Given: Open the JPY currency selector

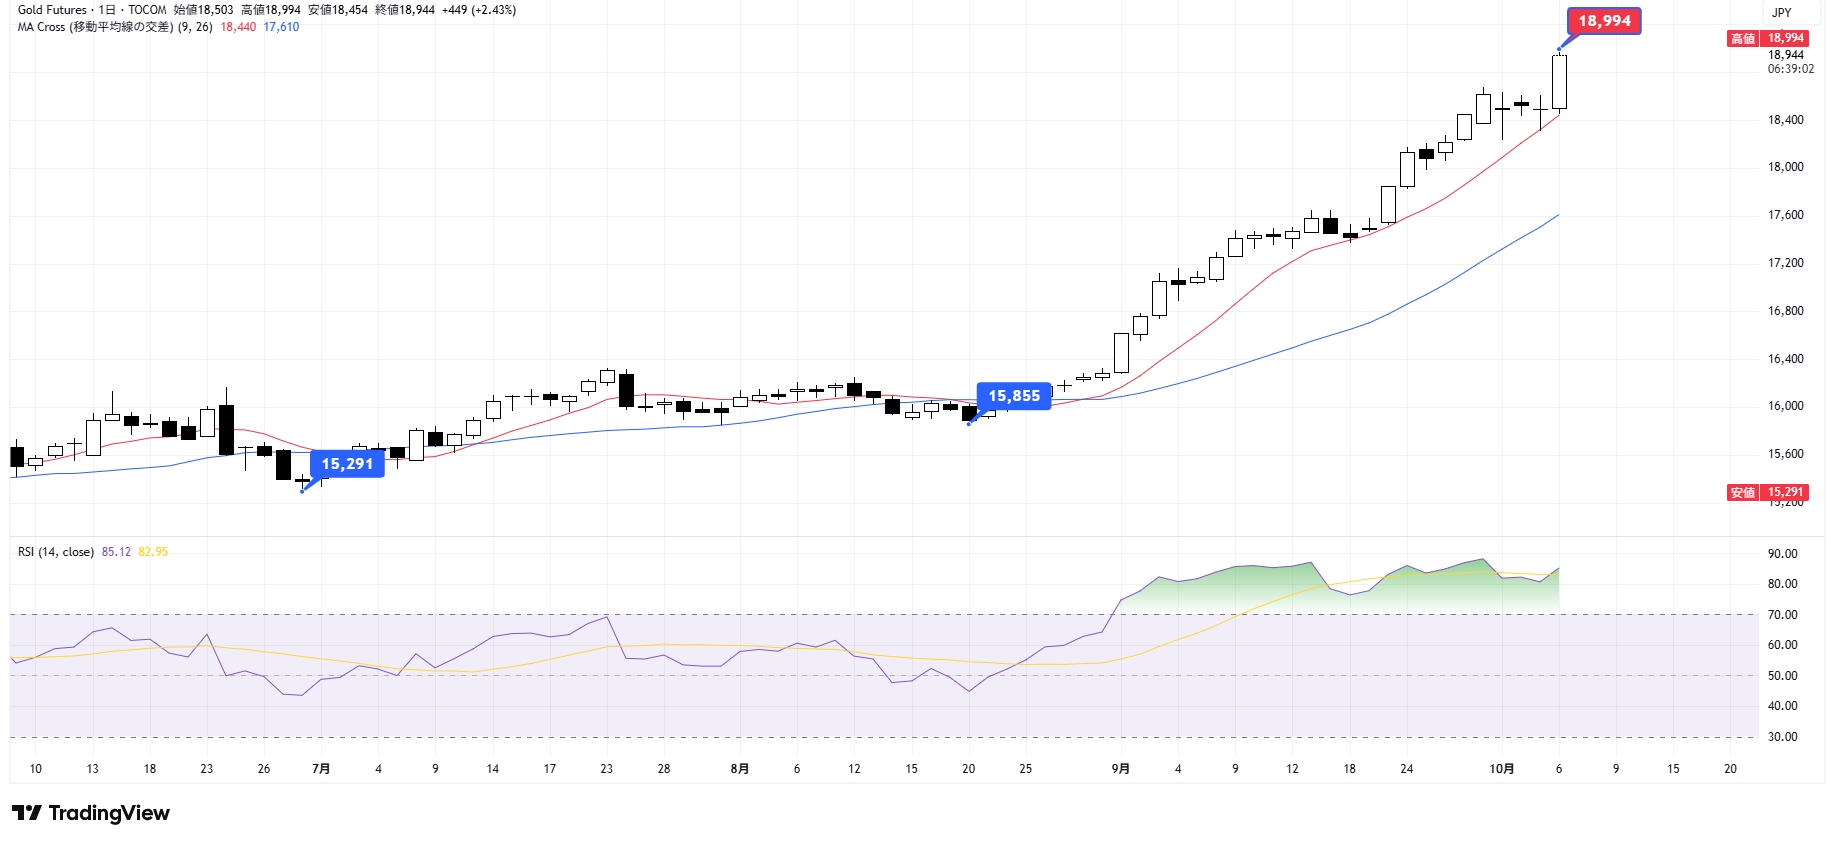Looking at the screenshot, I should coord(1781,13).
